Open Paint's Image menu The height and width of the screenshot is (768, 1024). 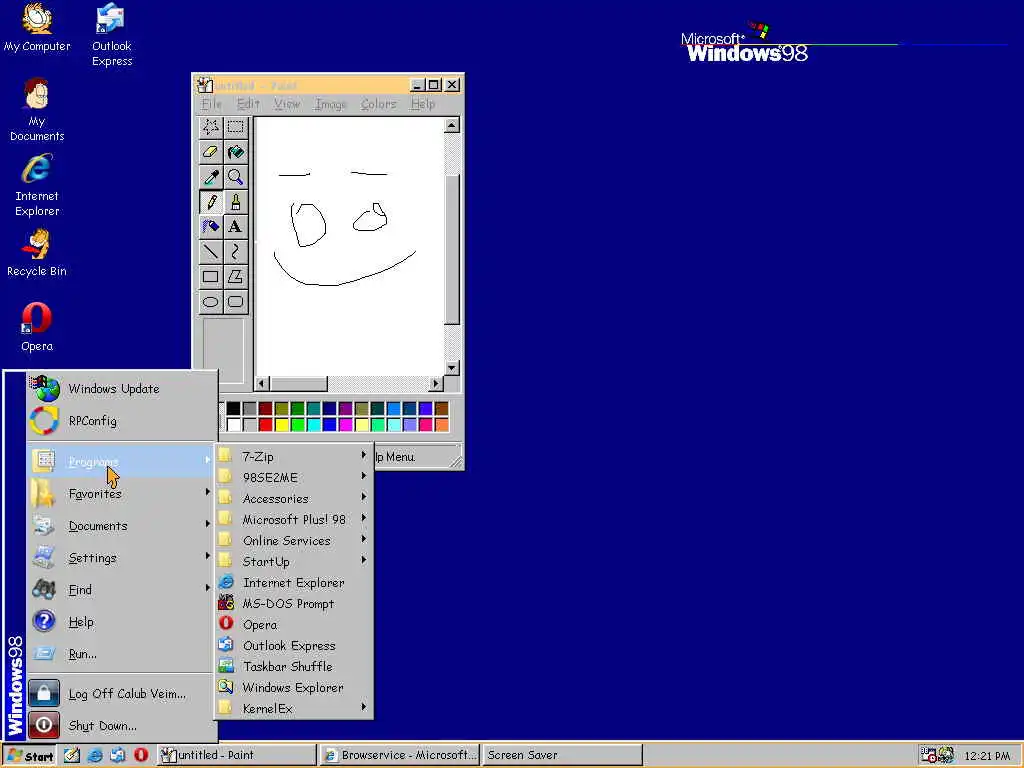click(330, 104)
